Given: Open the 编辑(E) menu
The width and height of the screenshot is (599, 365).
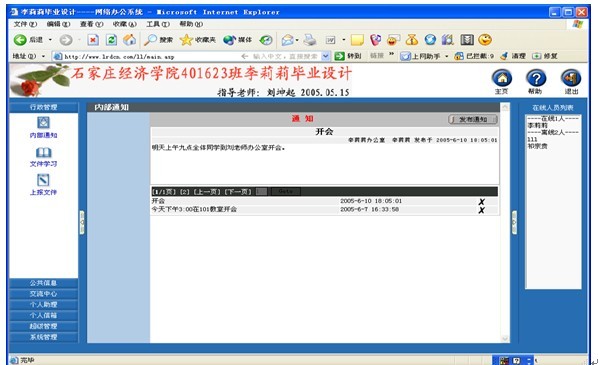Looking at the screenshot, I should [58, 24].
